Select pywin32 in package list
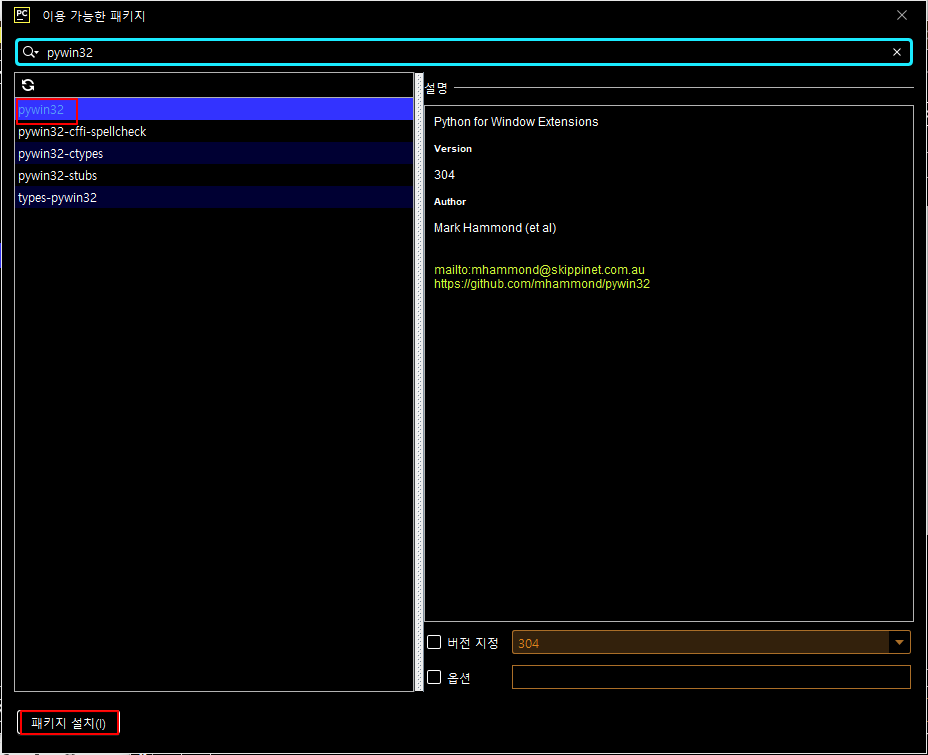The width and height of the screenshot is (928, 755). pos(214,109)
